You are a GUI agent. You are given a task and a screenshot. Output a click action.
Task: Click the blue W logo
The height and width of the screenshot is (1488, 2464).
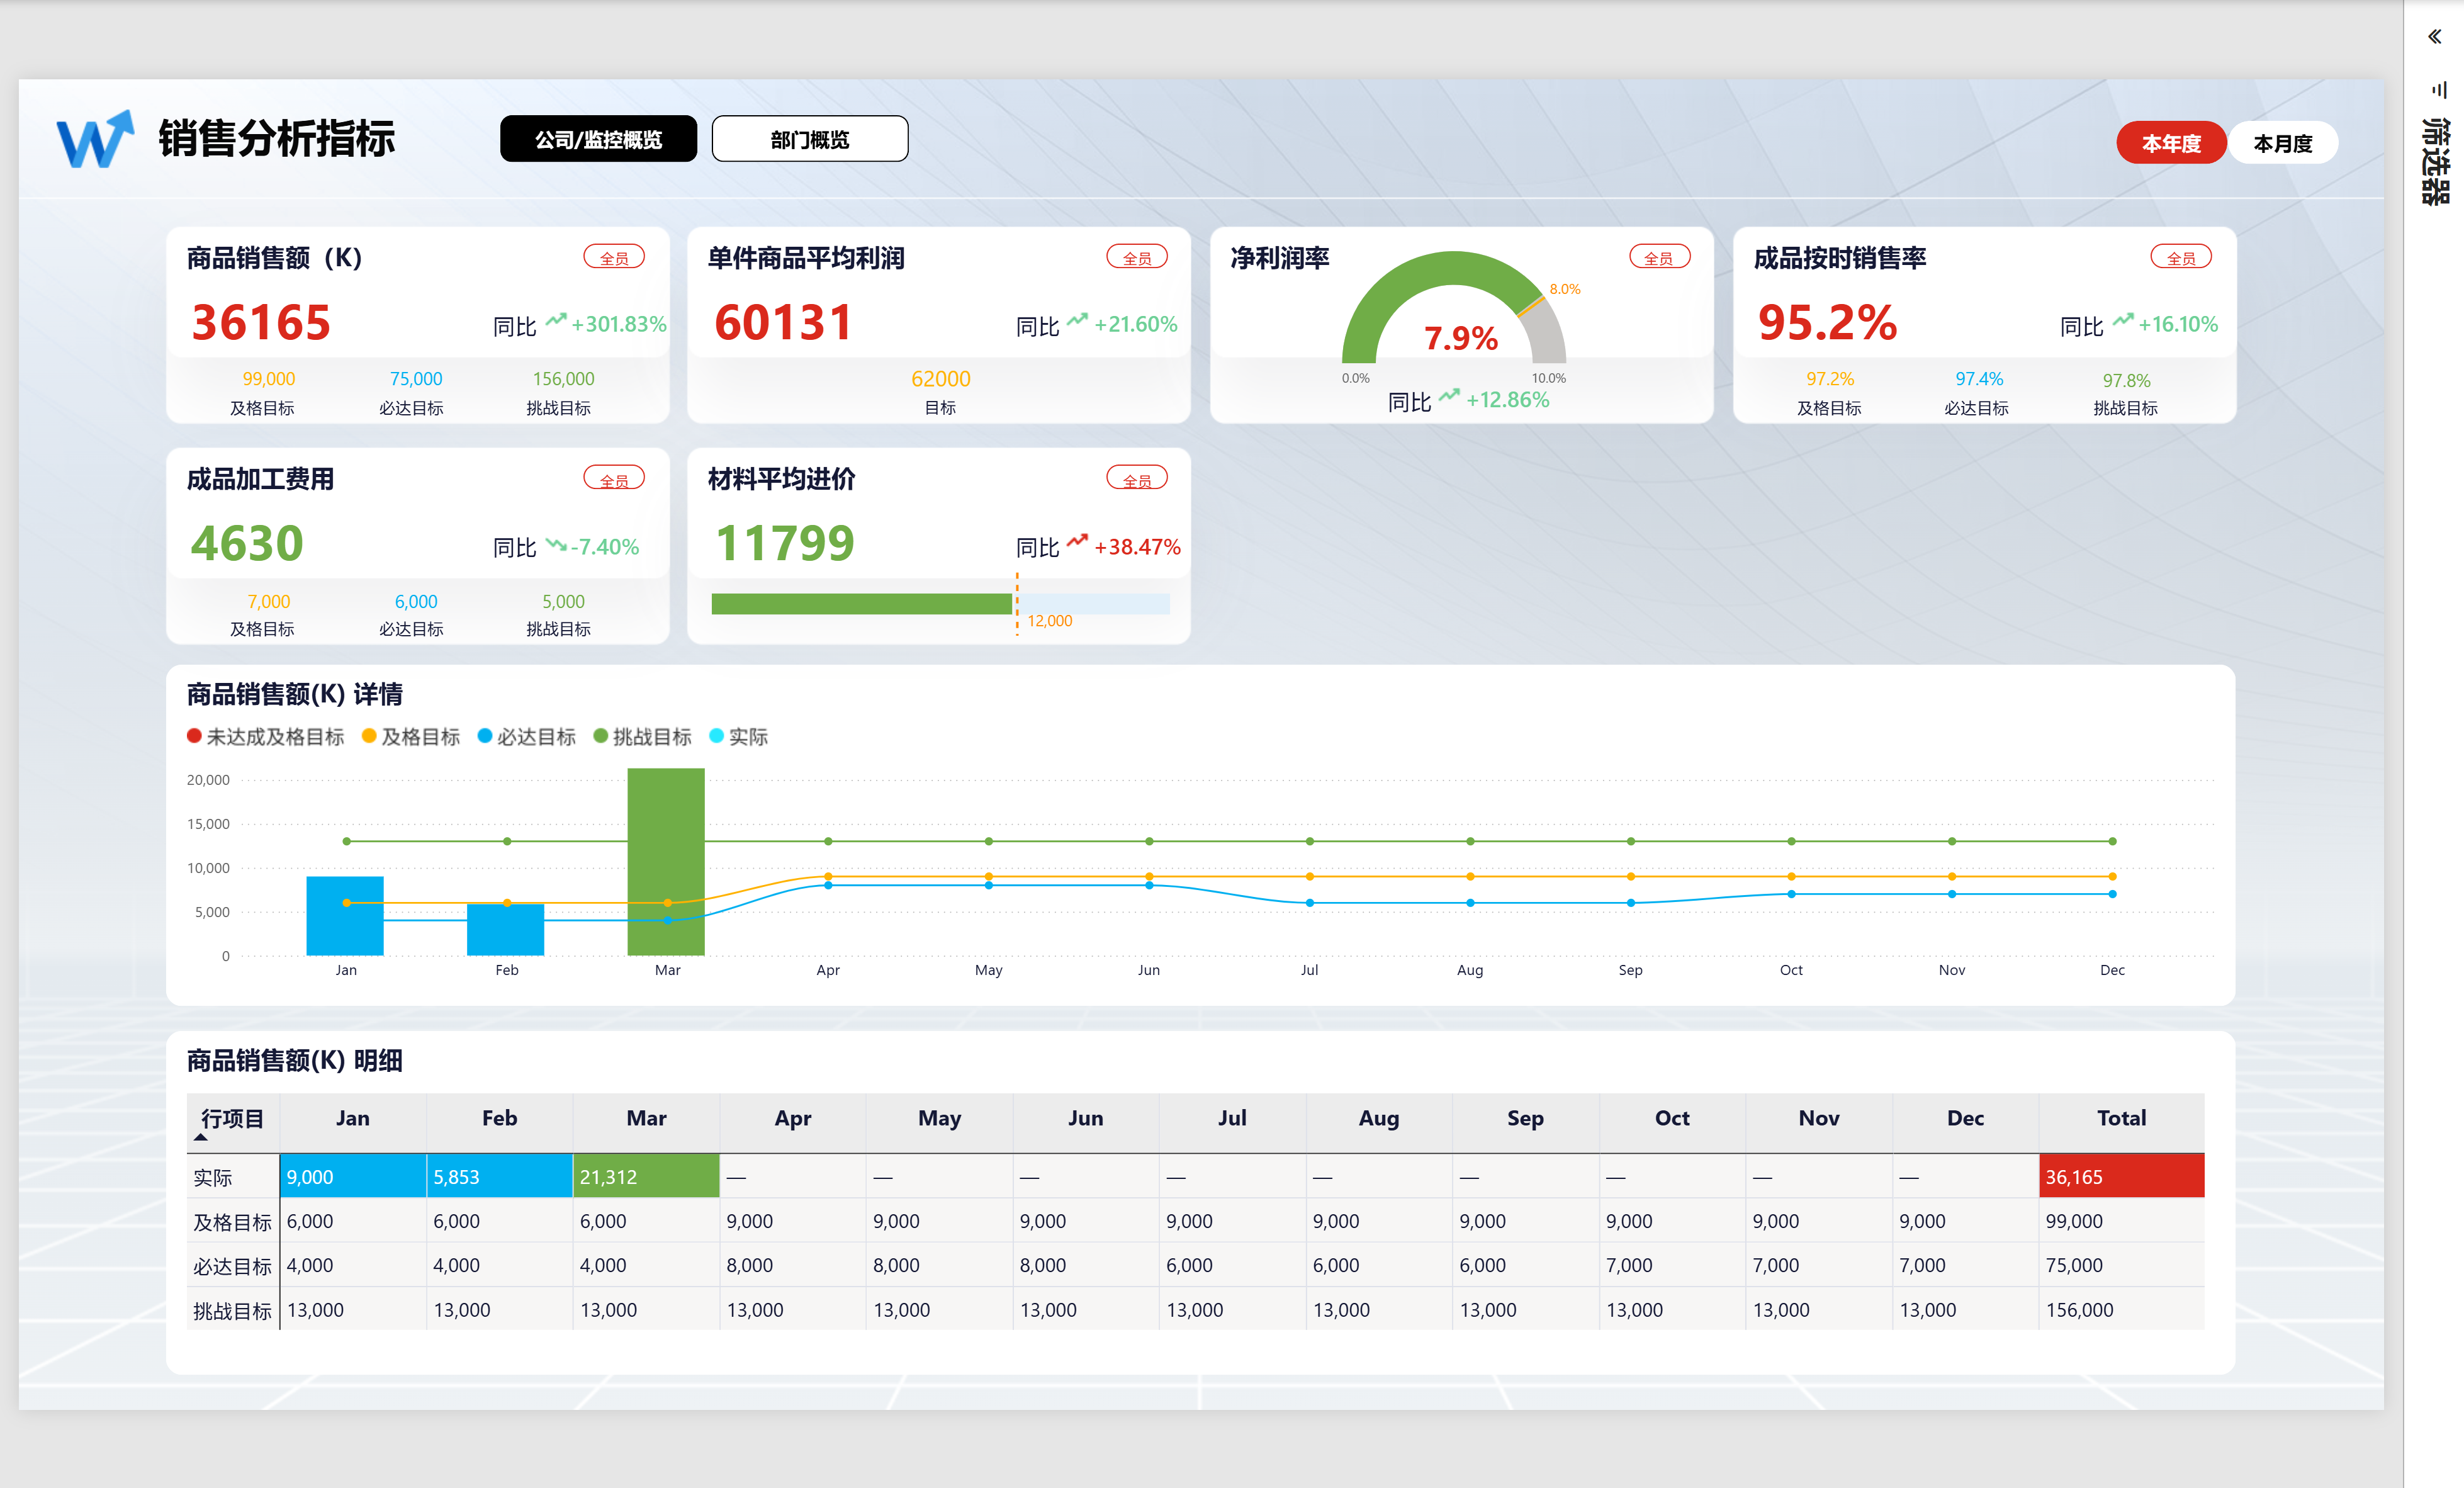[x=95, y=139]
